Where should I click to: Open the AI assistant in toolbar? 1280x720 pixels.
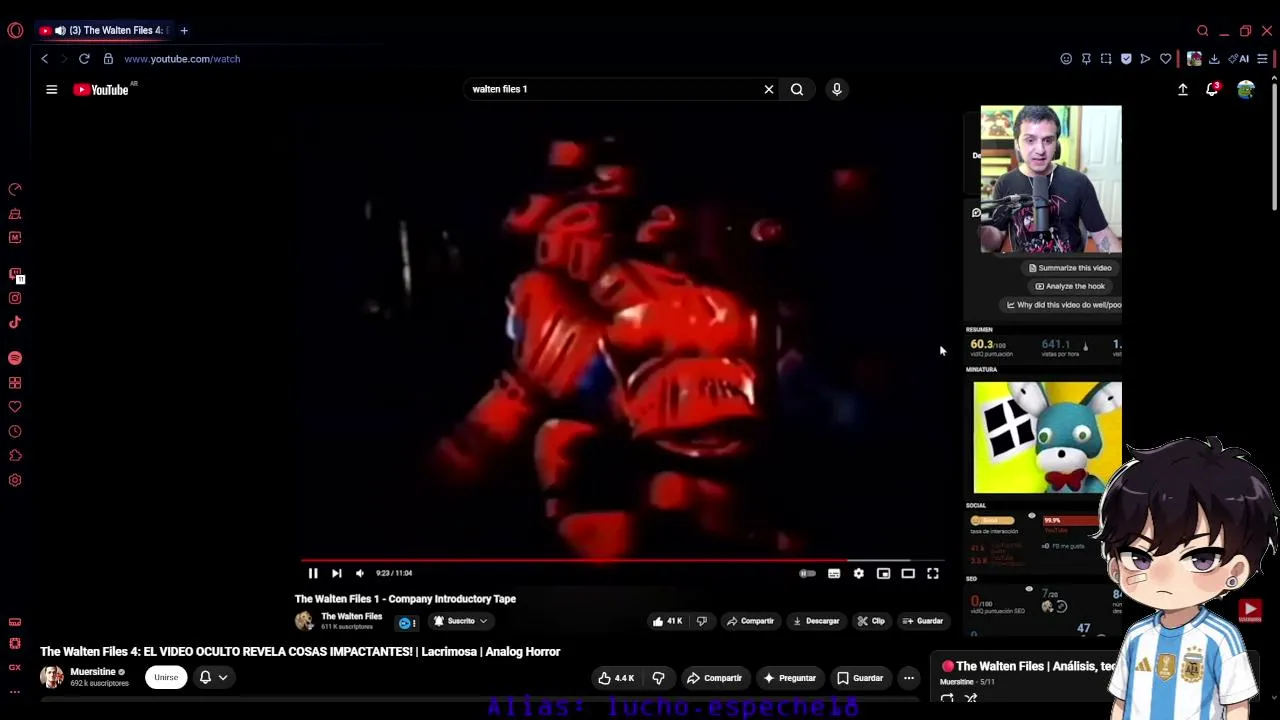click(1238, 59)
